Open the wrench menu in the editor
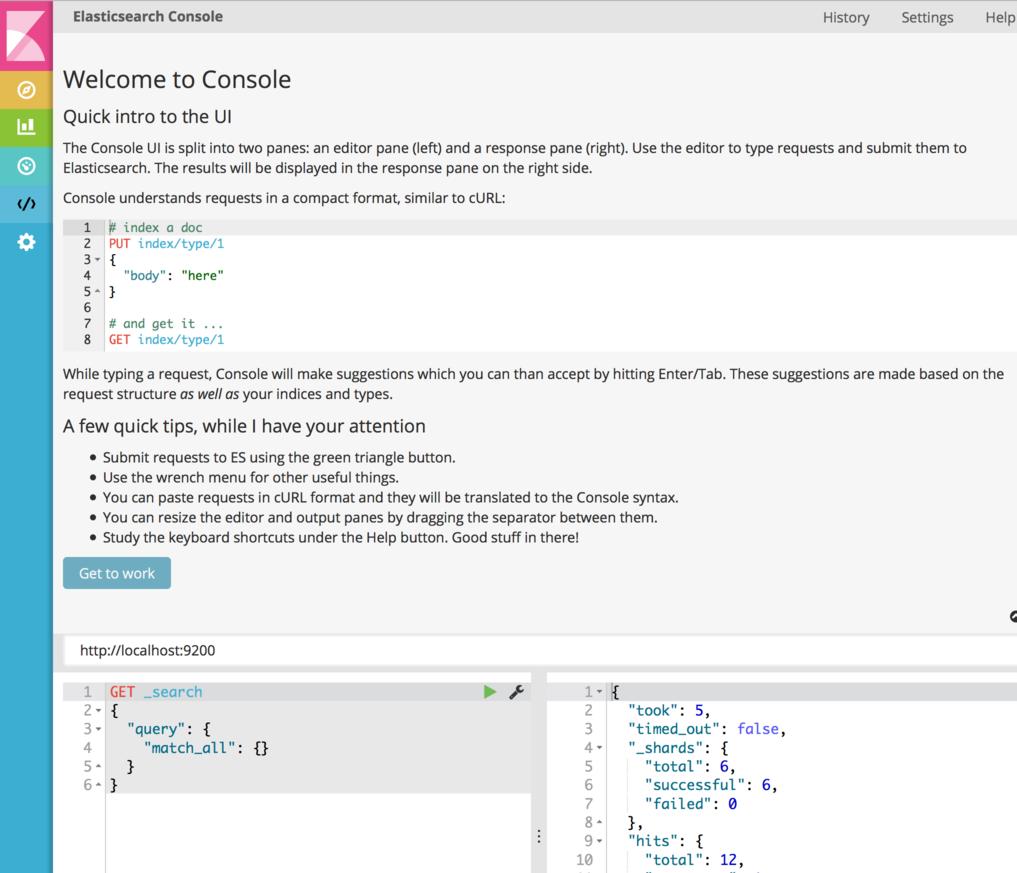Viewport: 1017px width, 873px height. [516, 692]
